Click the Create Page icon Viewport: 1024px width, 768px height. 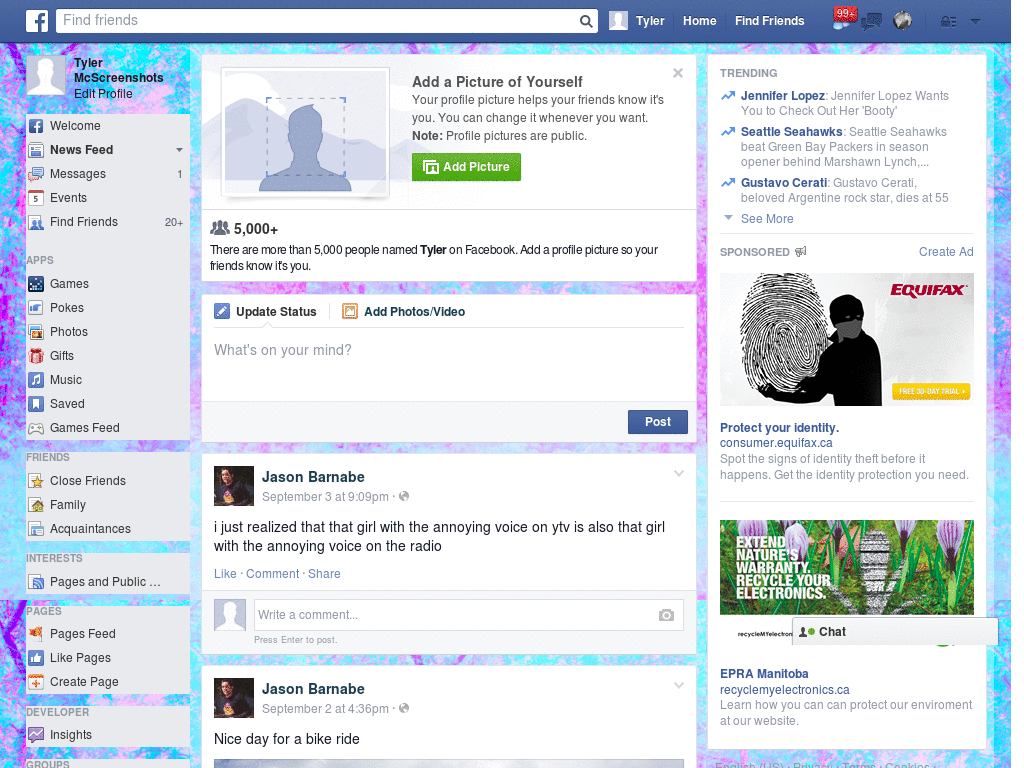click(x=37, y=682)
